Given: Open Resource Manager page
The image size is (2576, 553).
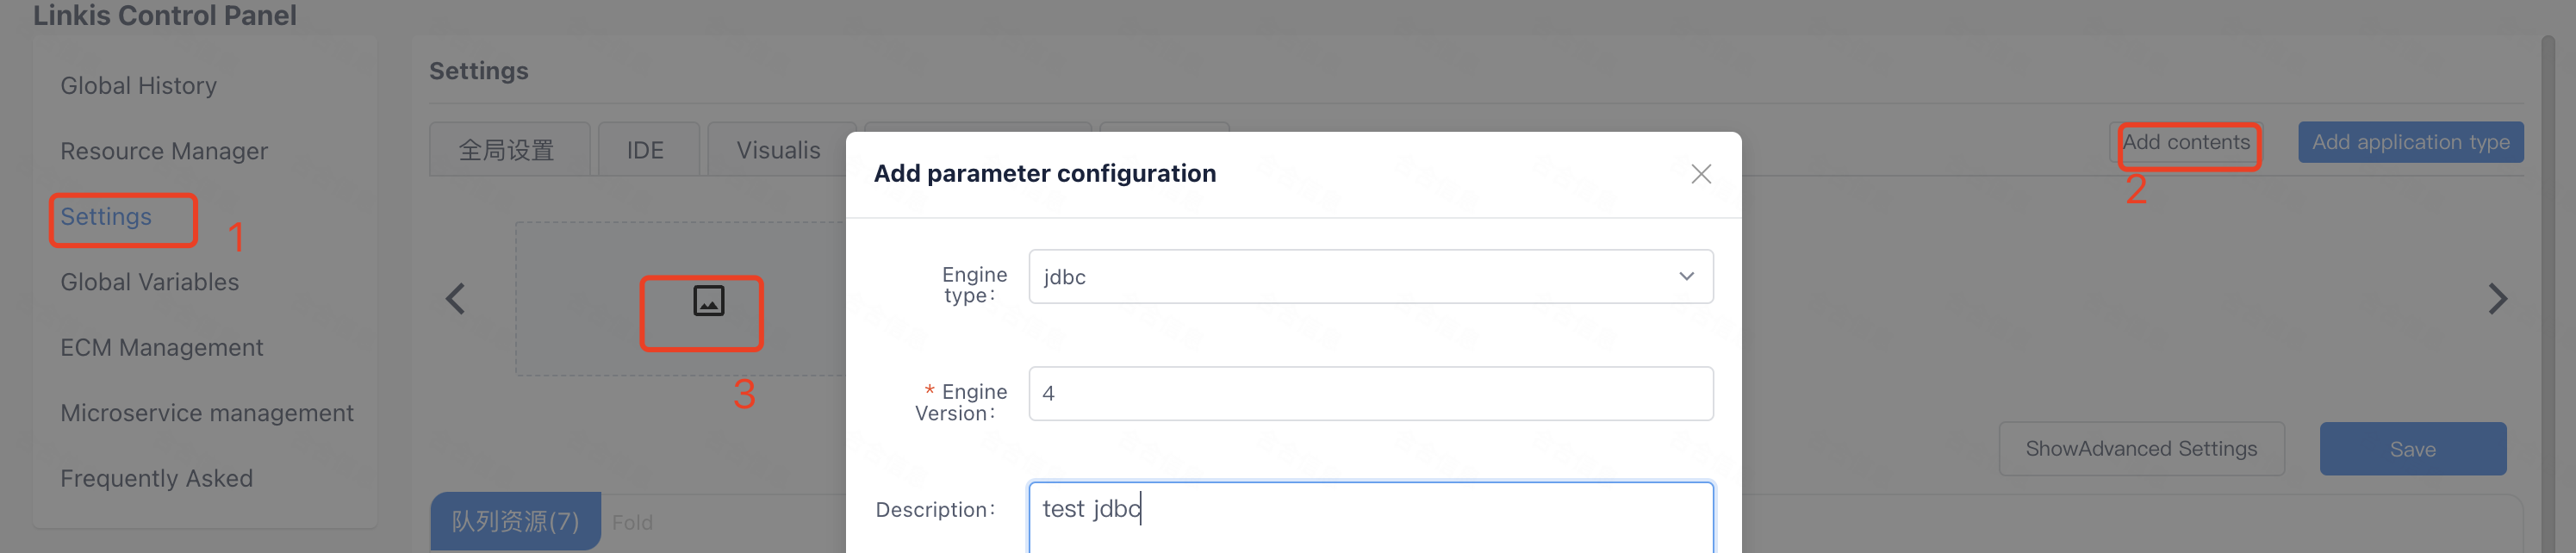Looking at the screenshot, I should coord(164,151).
